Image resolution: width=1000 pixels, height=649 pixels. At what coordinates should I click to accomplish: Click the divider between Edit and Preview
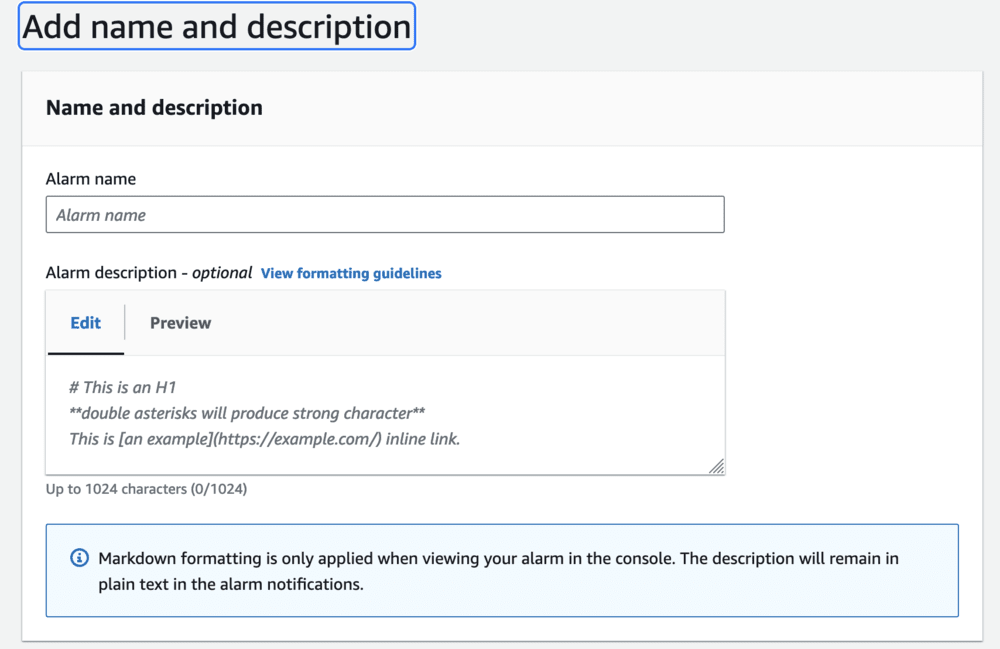click(125, 323)
